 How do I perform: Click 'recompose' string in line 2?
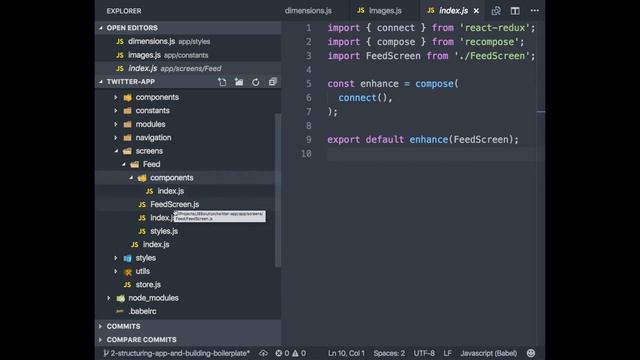tap(489, 42)
